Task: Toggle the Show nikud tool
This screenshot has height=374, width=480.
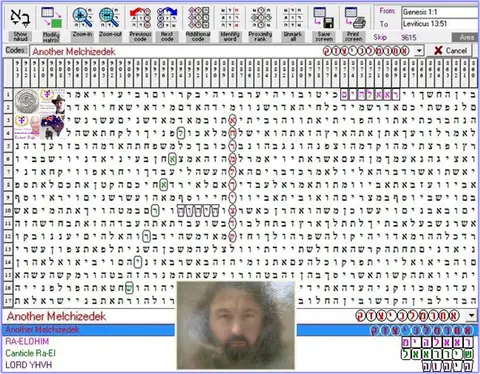Action: pyautogui.click(x=20, y=24)
